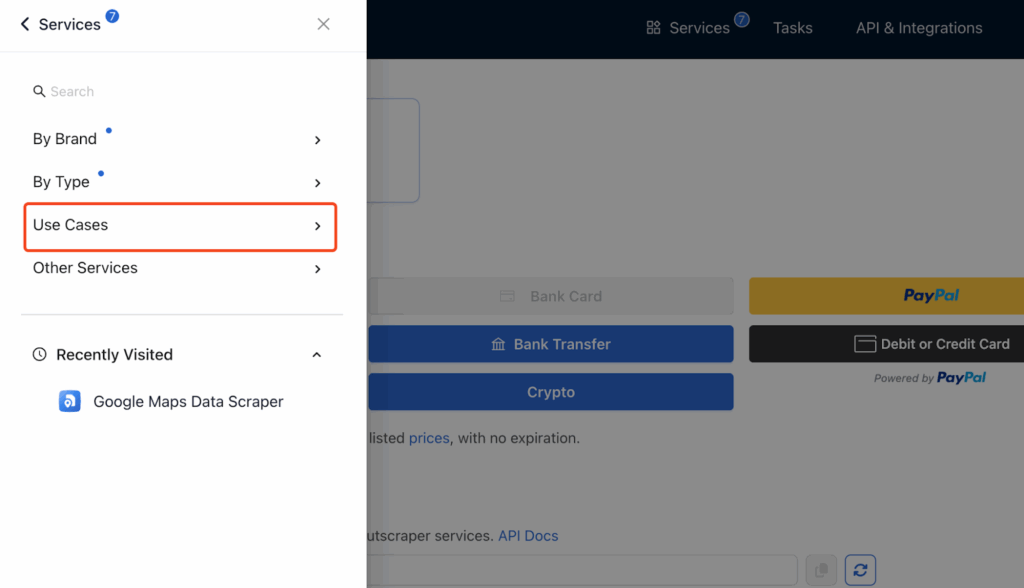The width and height of the screenshot is (1024, 588).
Task: Click the Services grid icon in top bar
Action: coord(654,28)
